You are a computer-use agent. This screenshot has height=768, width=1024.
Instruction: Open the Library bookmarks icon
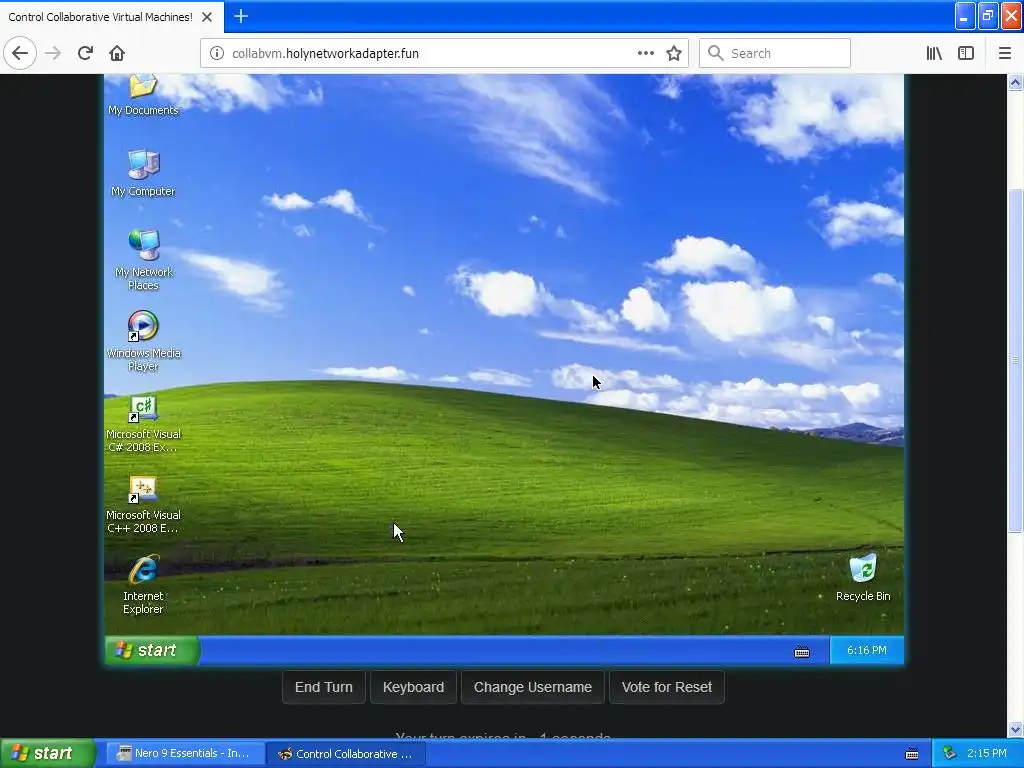[934, 53]
